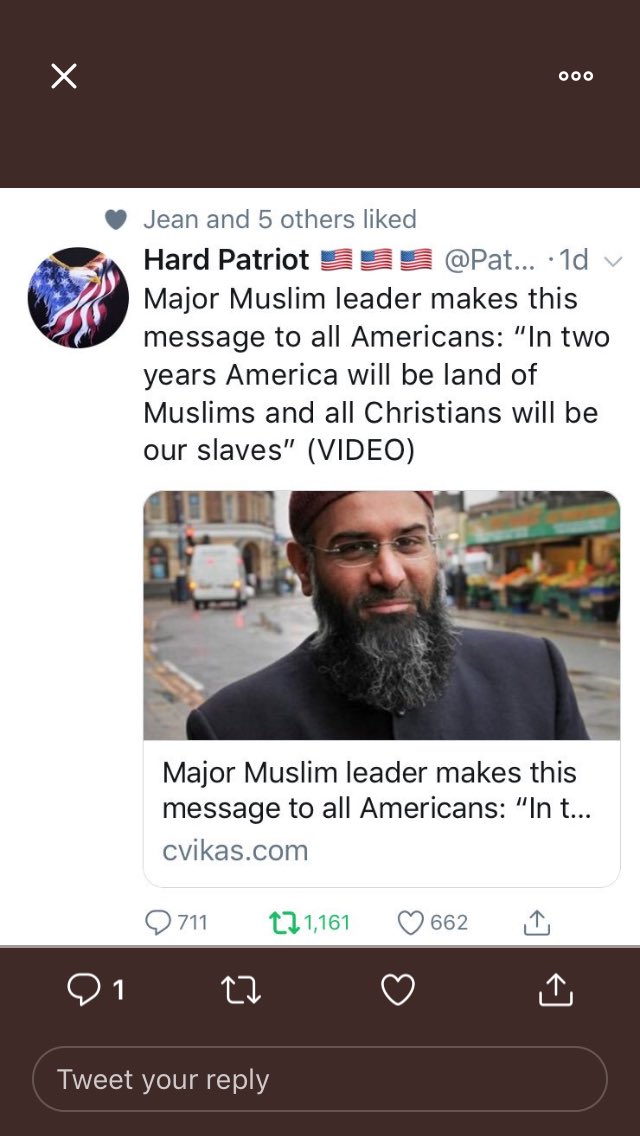Tap the share icon below the link card
Viewport: 640px width, 1136px height.
tap(536, 922)
